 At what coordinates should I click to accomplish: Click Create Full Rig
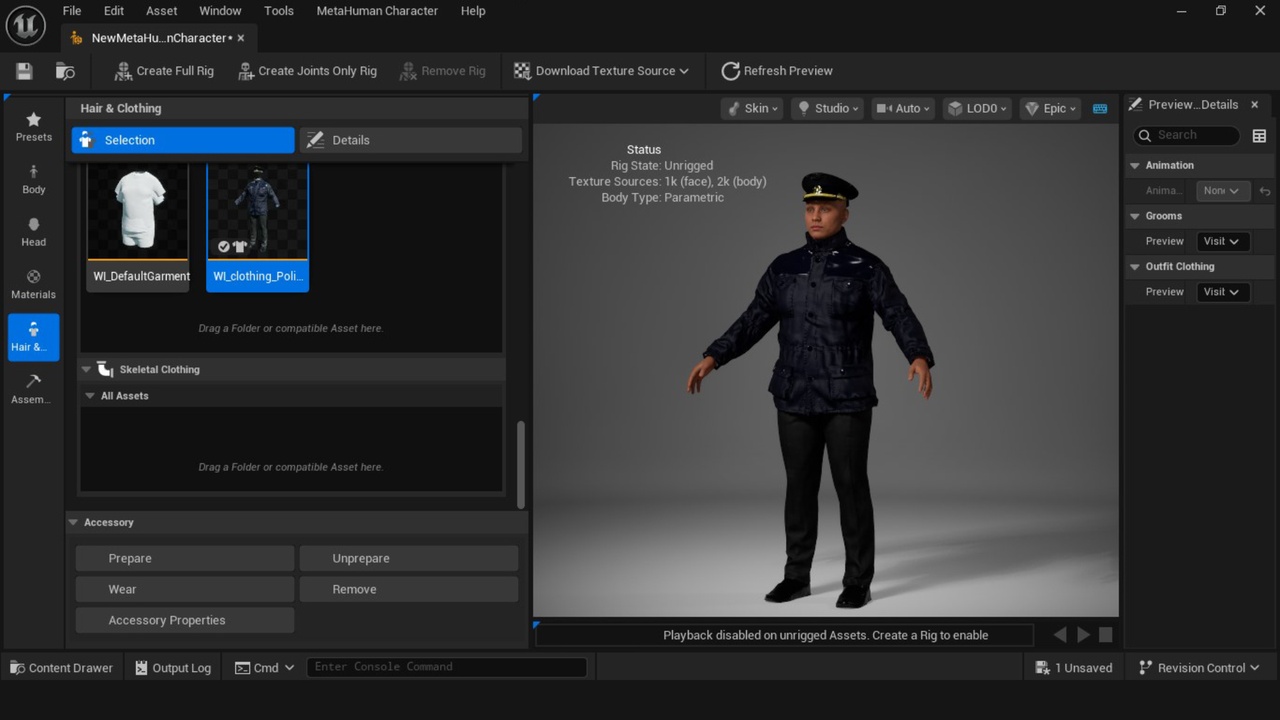[x=164, y=71]
